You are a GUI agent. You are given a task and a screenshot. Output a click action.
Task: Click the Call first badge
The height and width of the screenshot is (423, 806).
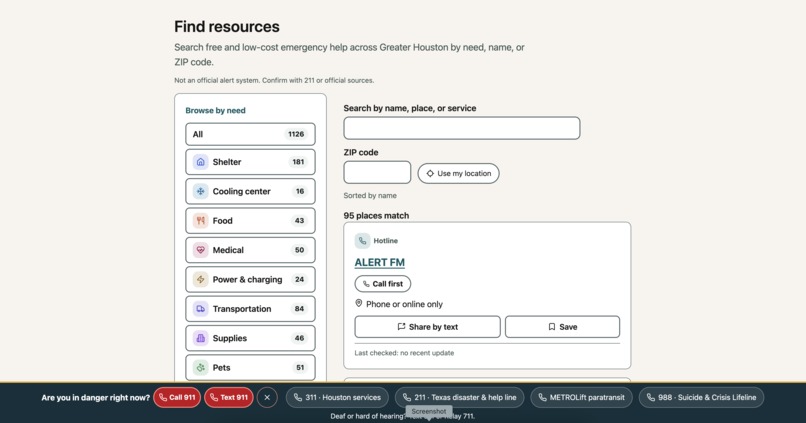pos(382,284)
